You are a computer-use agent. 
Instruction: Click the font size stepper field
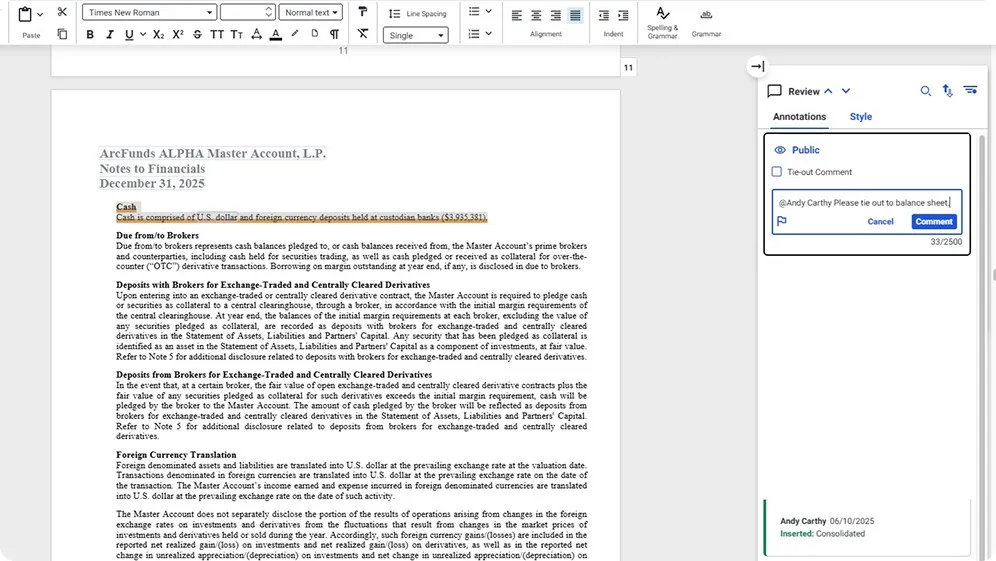[247, 12]
